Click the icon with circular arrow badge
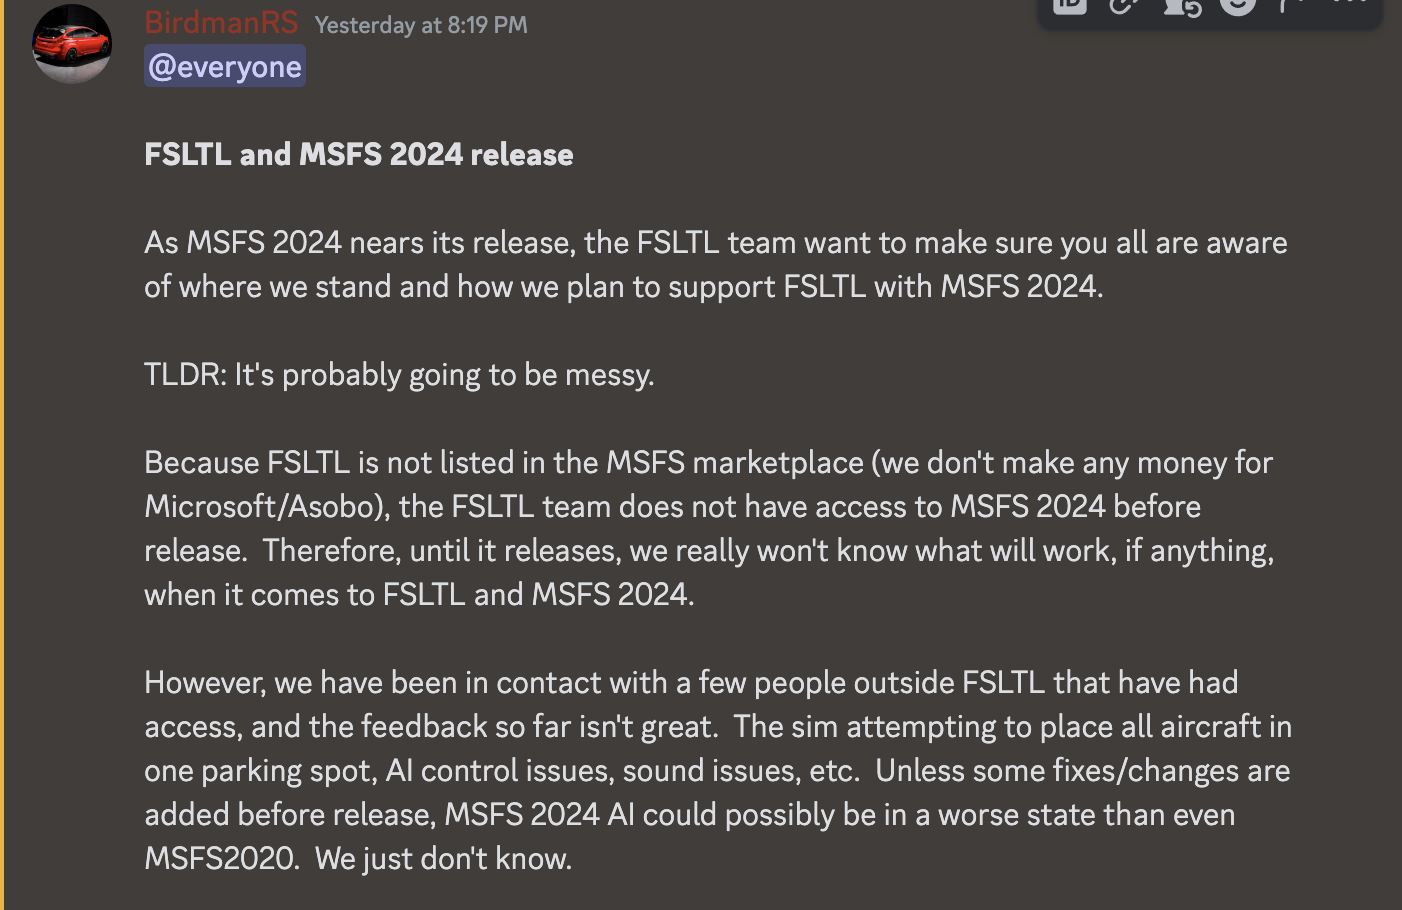Image resolution: width=1402 pixels, height=910 pixels. (1182, 6)
